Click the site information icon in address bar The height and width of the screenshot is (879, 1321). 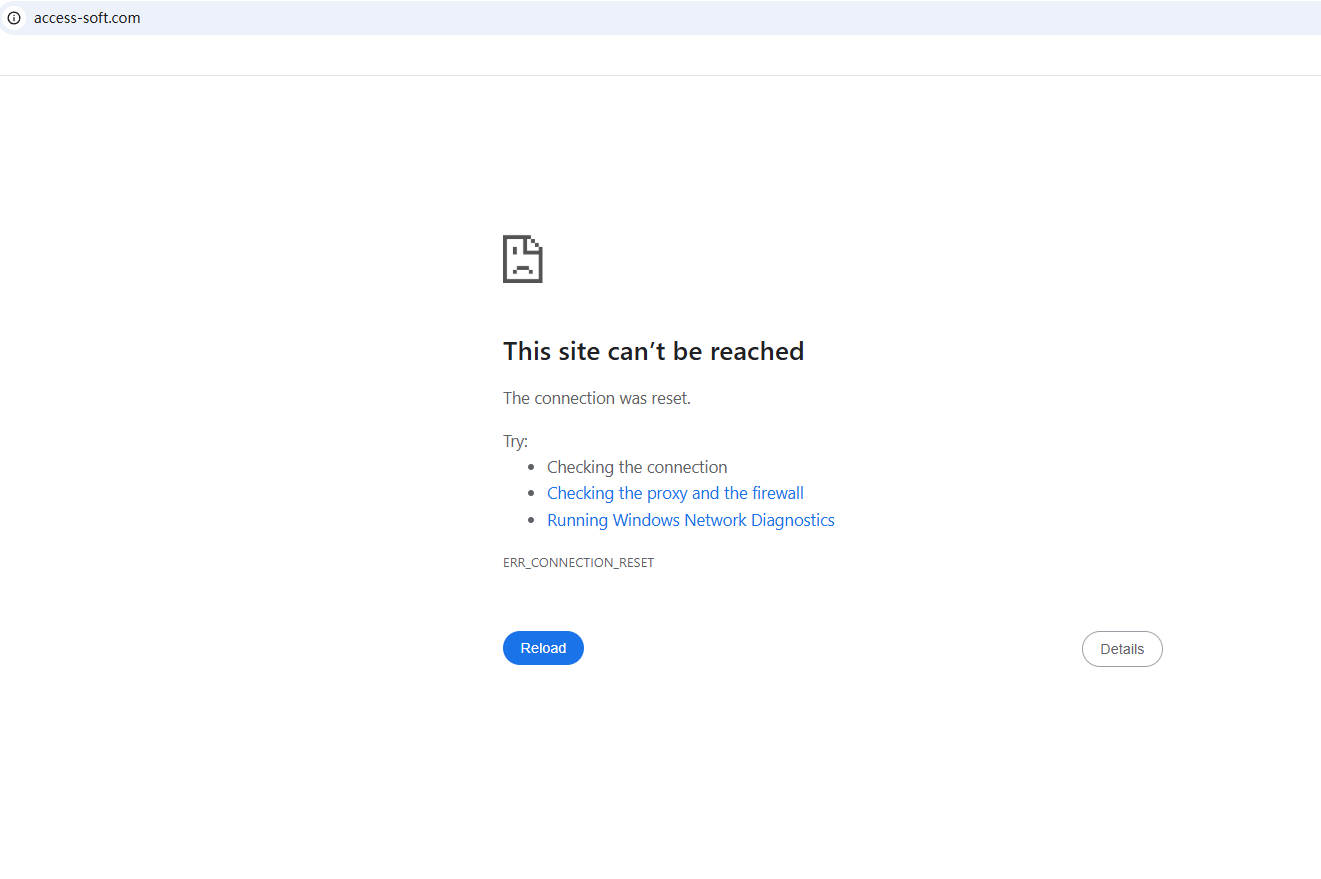click(x=14, y=18)
